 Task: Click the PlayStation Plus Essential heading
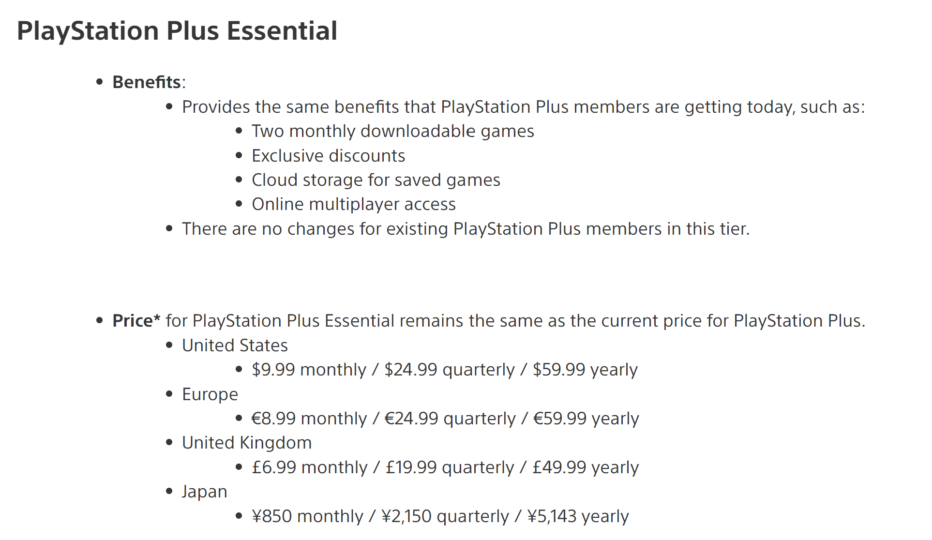point(177,31)
